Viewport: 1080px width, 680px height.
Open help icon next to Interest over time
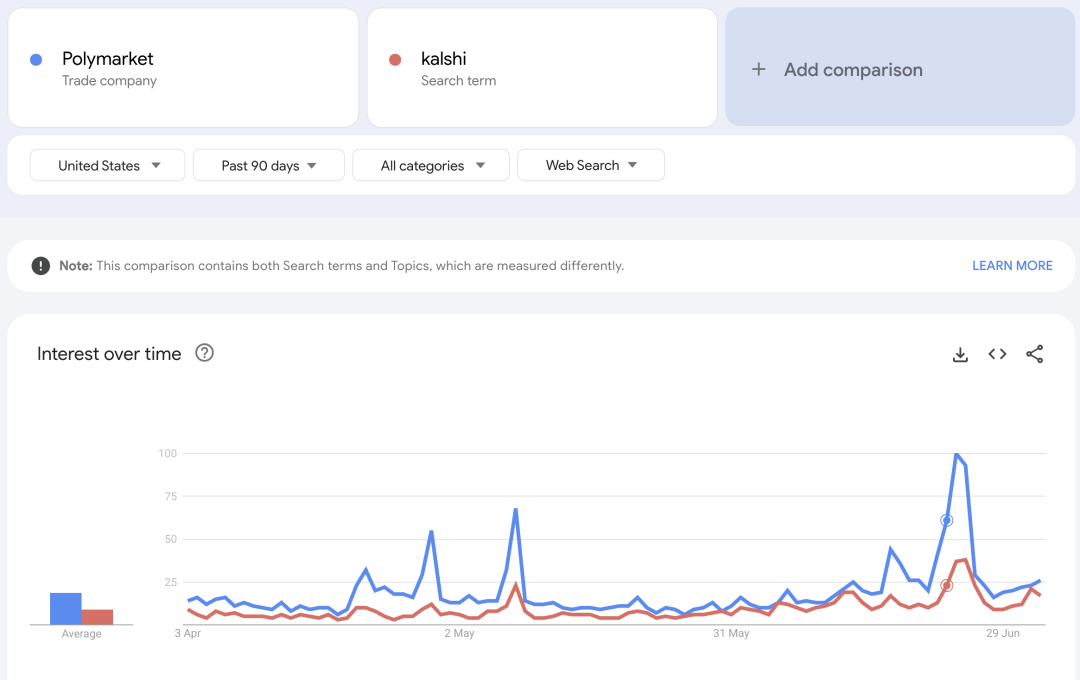coord(205,353)
